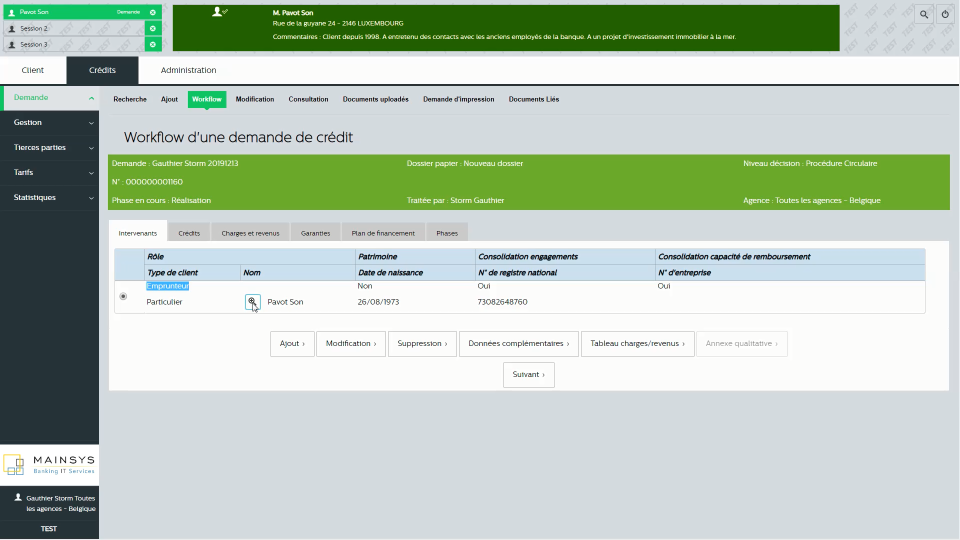
Task: Collapse the Demande sidebar section
Action: point(50,98)
